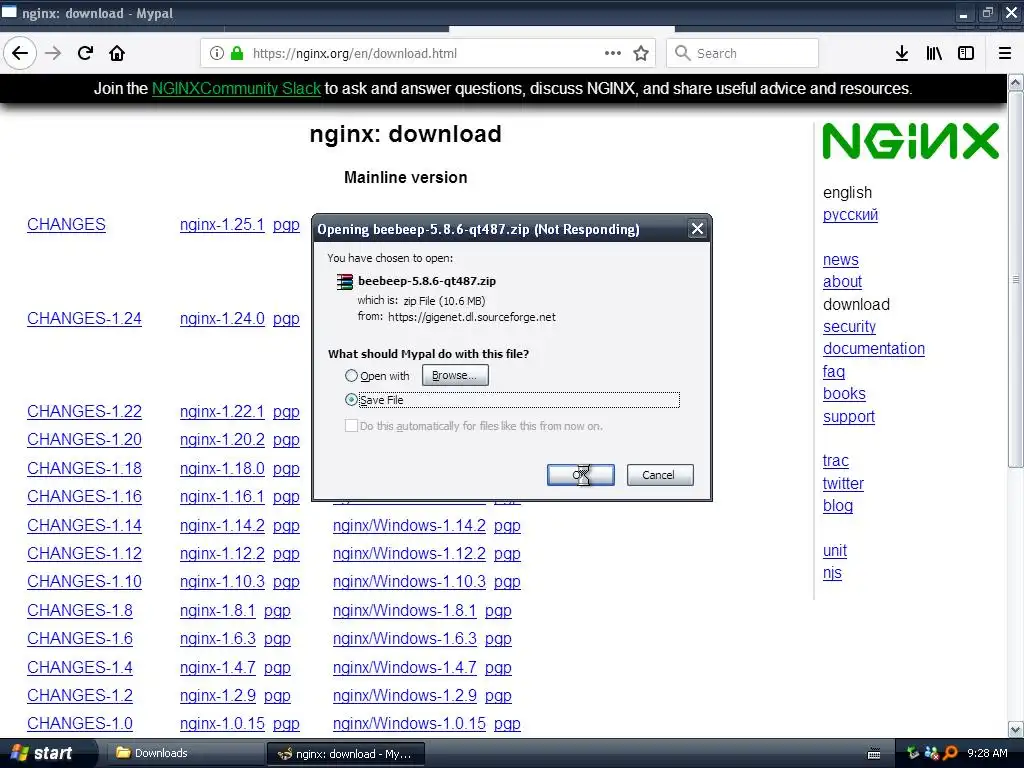This screenshot has width=1024, height=768.
Task: Select the Open with radio option
Action: click(351, 376)
